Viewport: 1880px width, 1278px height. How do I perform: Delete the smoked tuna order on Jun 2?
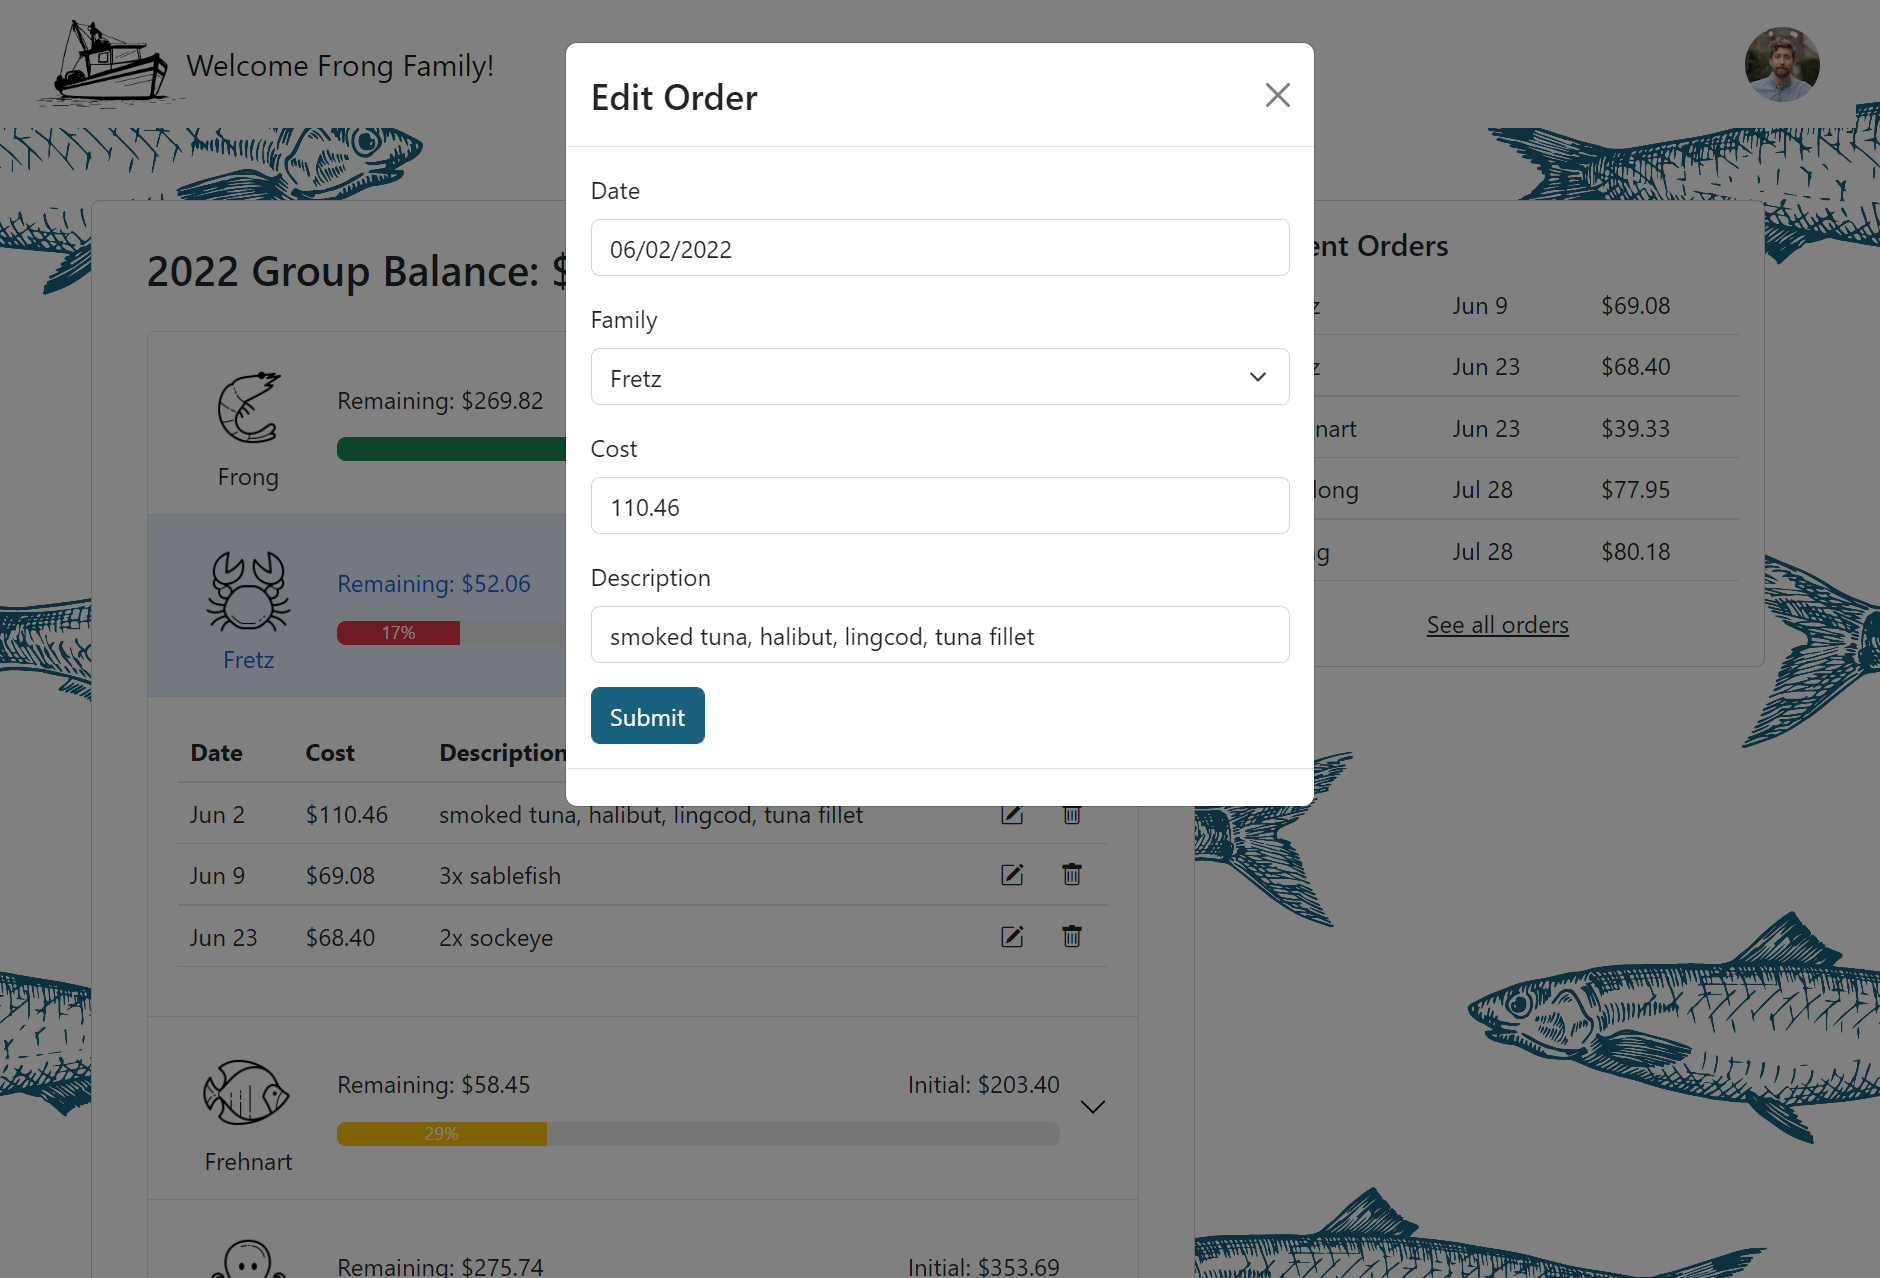1071,814
